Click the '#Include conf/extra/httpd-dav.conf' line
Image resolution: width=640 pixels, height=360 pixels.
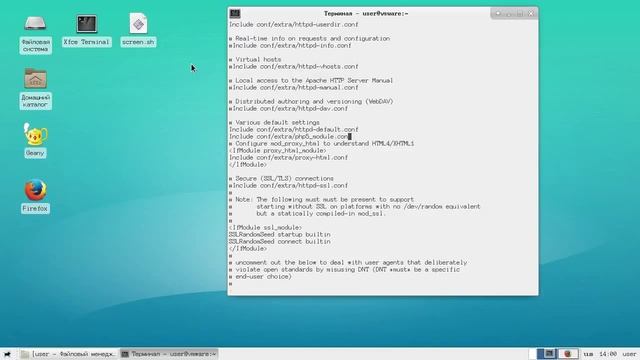click(288, 109)
